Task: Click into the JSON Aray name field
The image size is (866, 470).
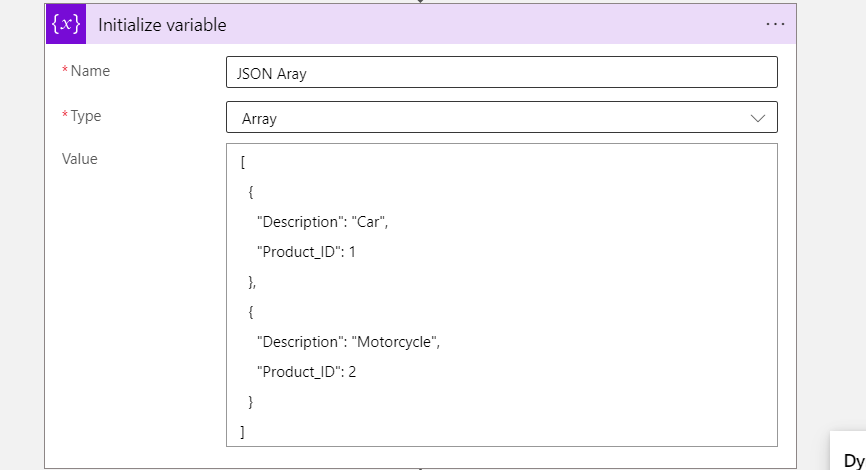Action: [x=501, y=72]
